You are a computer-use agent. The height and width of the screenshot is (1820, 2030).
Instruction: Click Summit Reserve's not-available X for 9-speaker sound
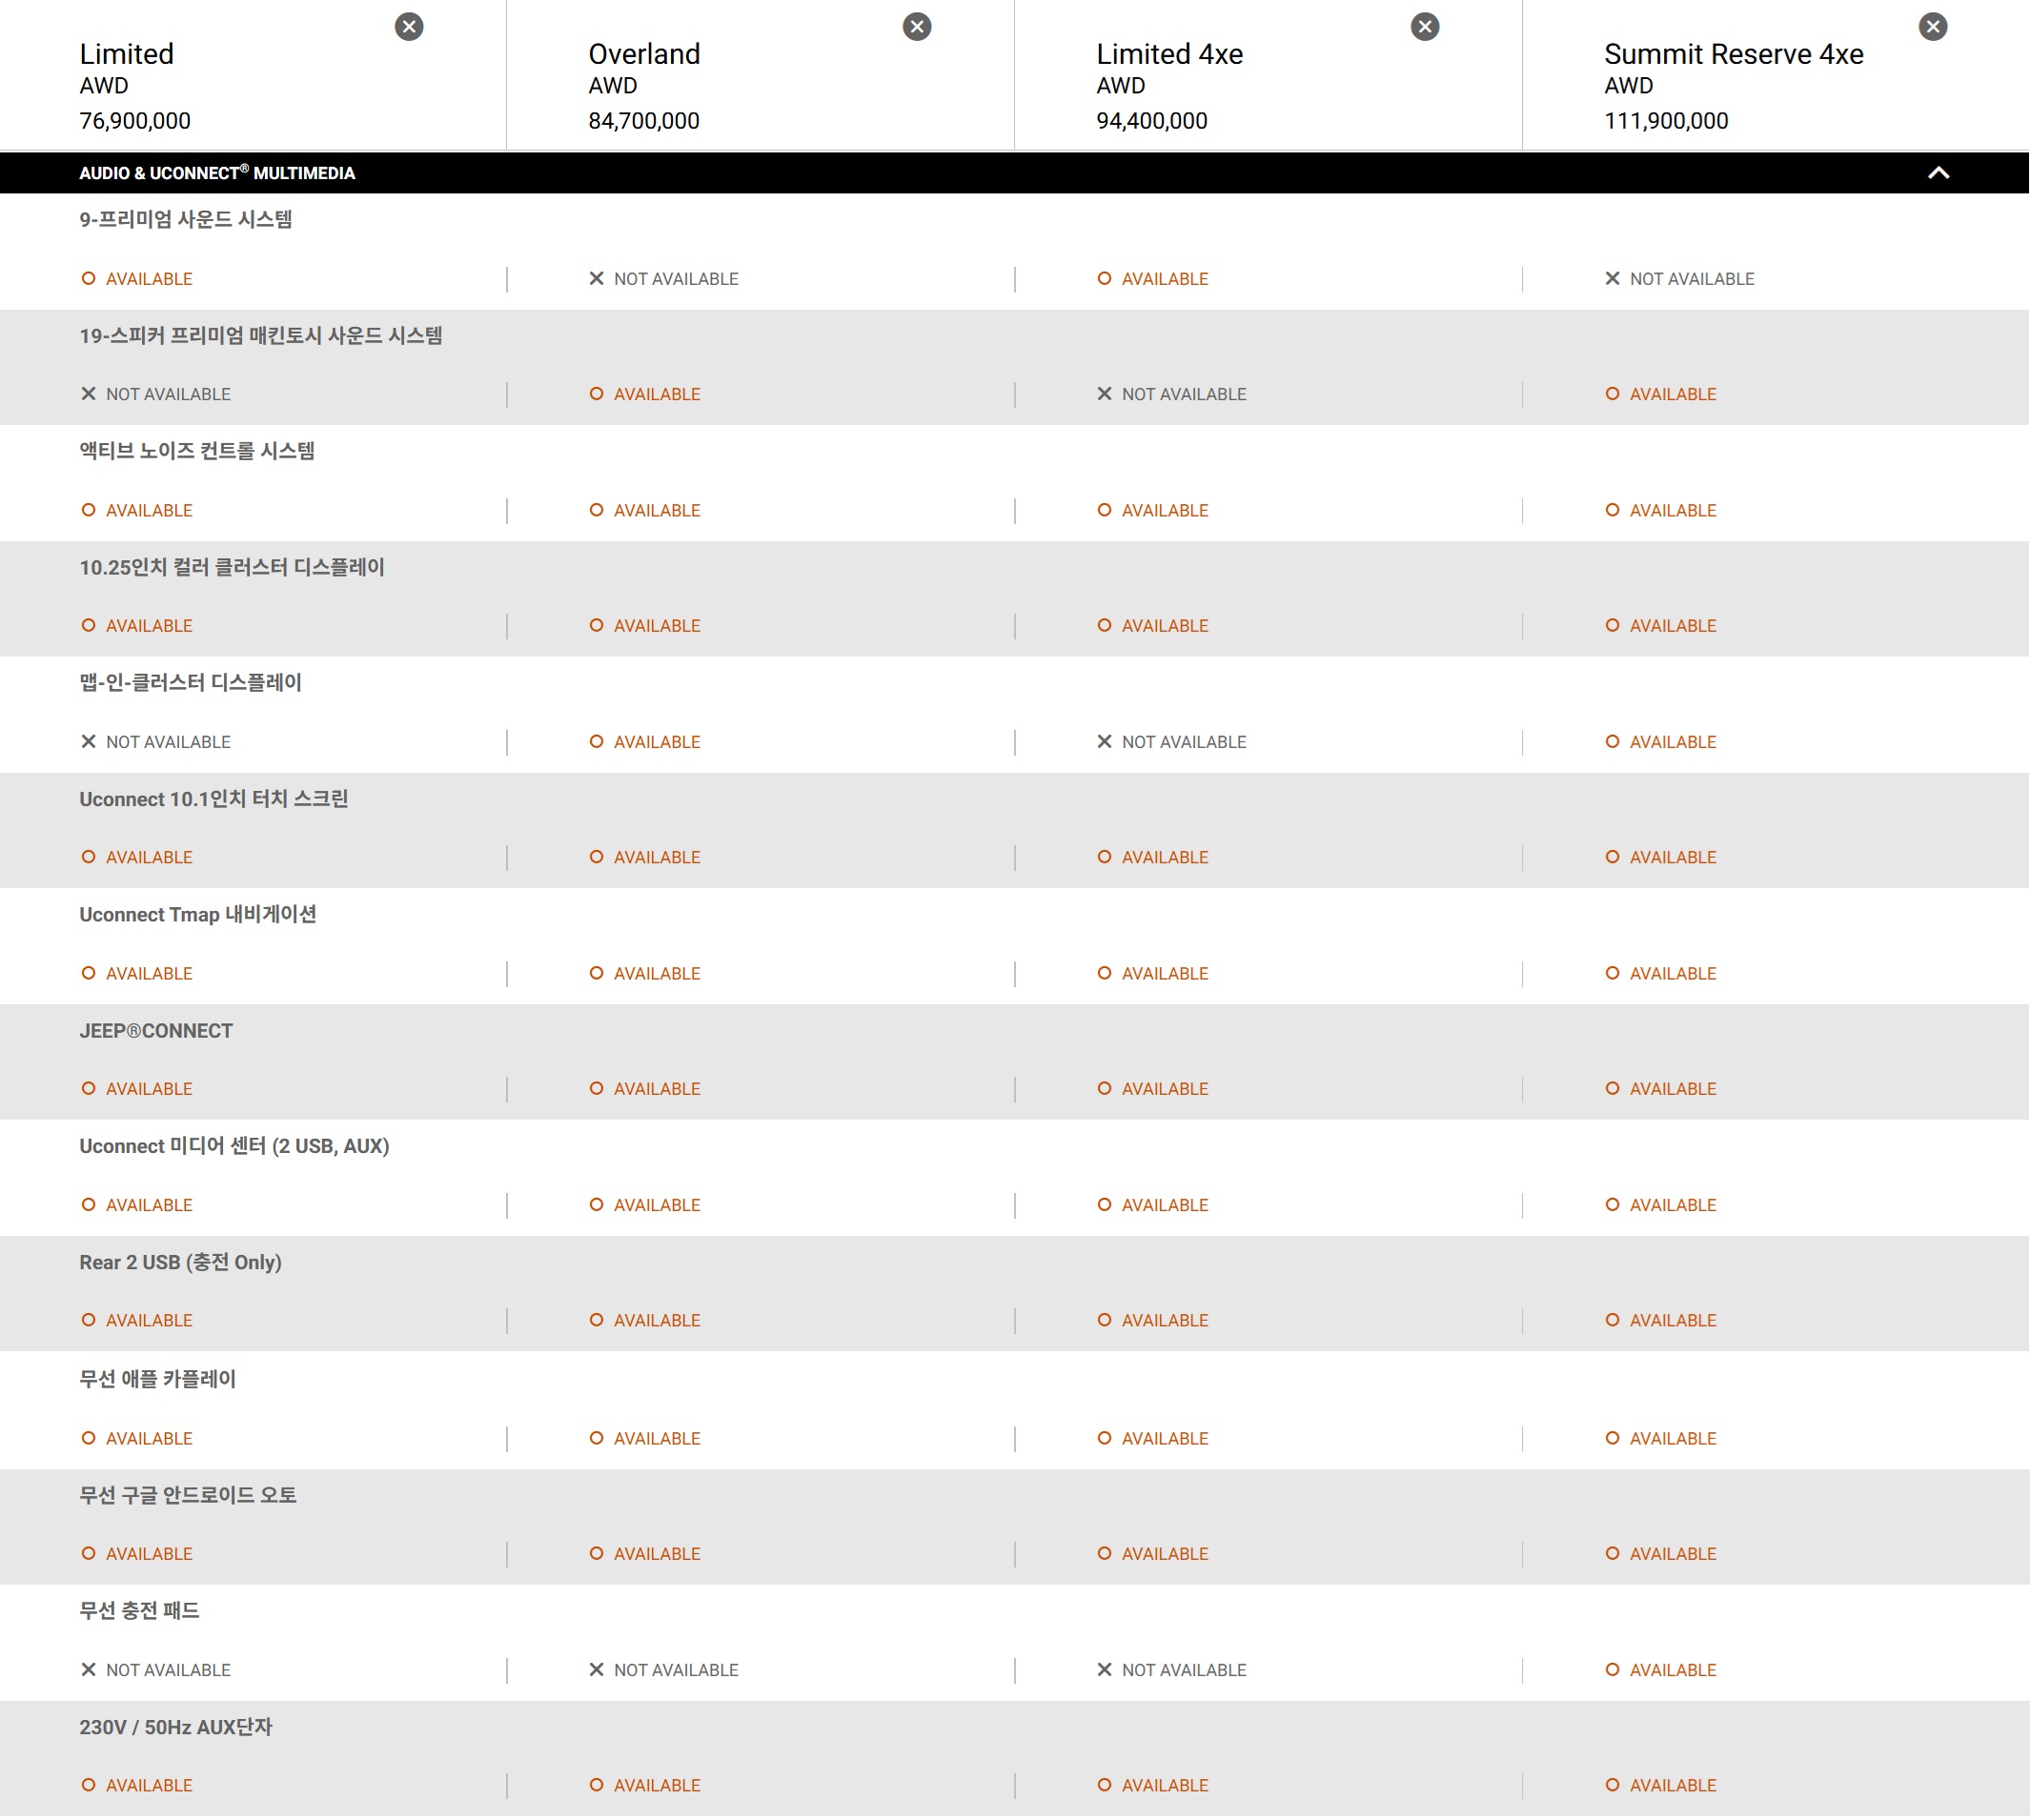point(1613,279)
